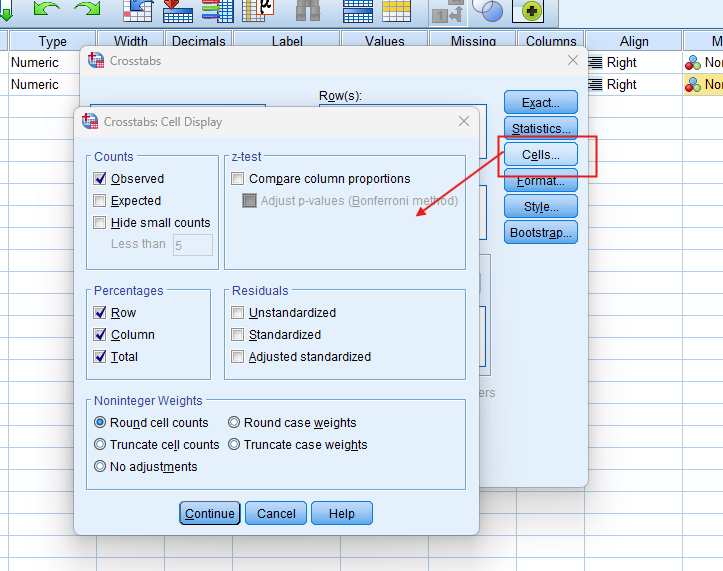
Task: Click the Bootstrap... button
Action: pyautogui.click(x=541, y=233)
